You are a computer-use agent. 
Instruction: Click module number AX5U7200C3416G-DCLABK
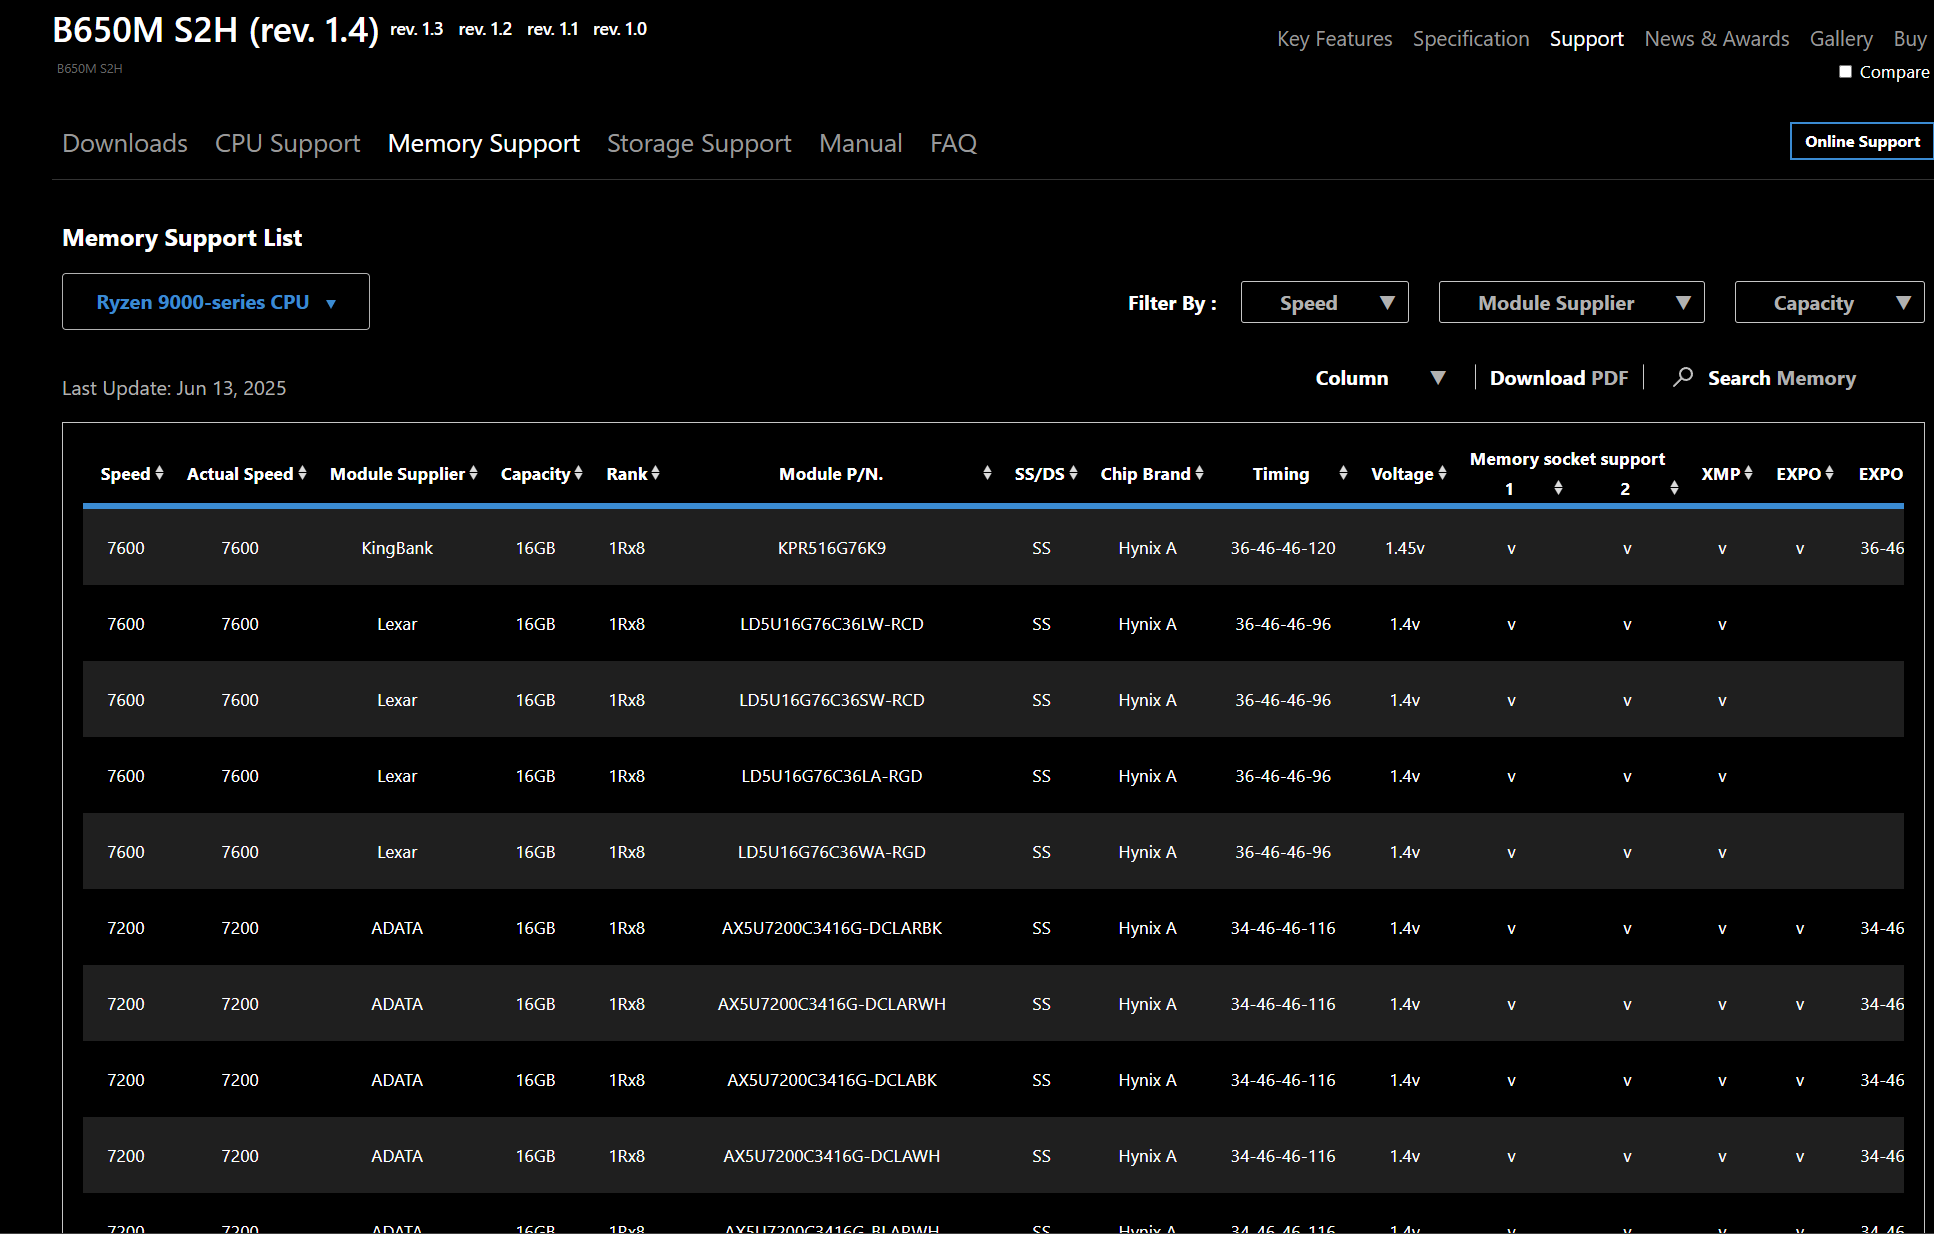(832, 1080)
